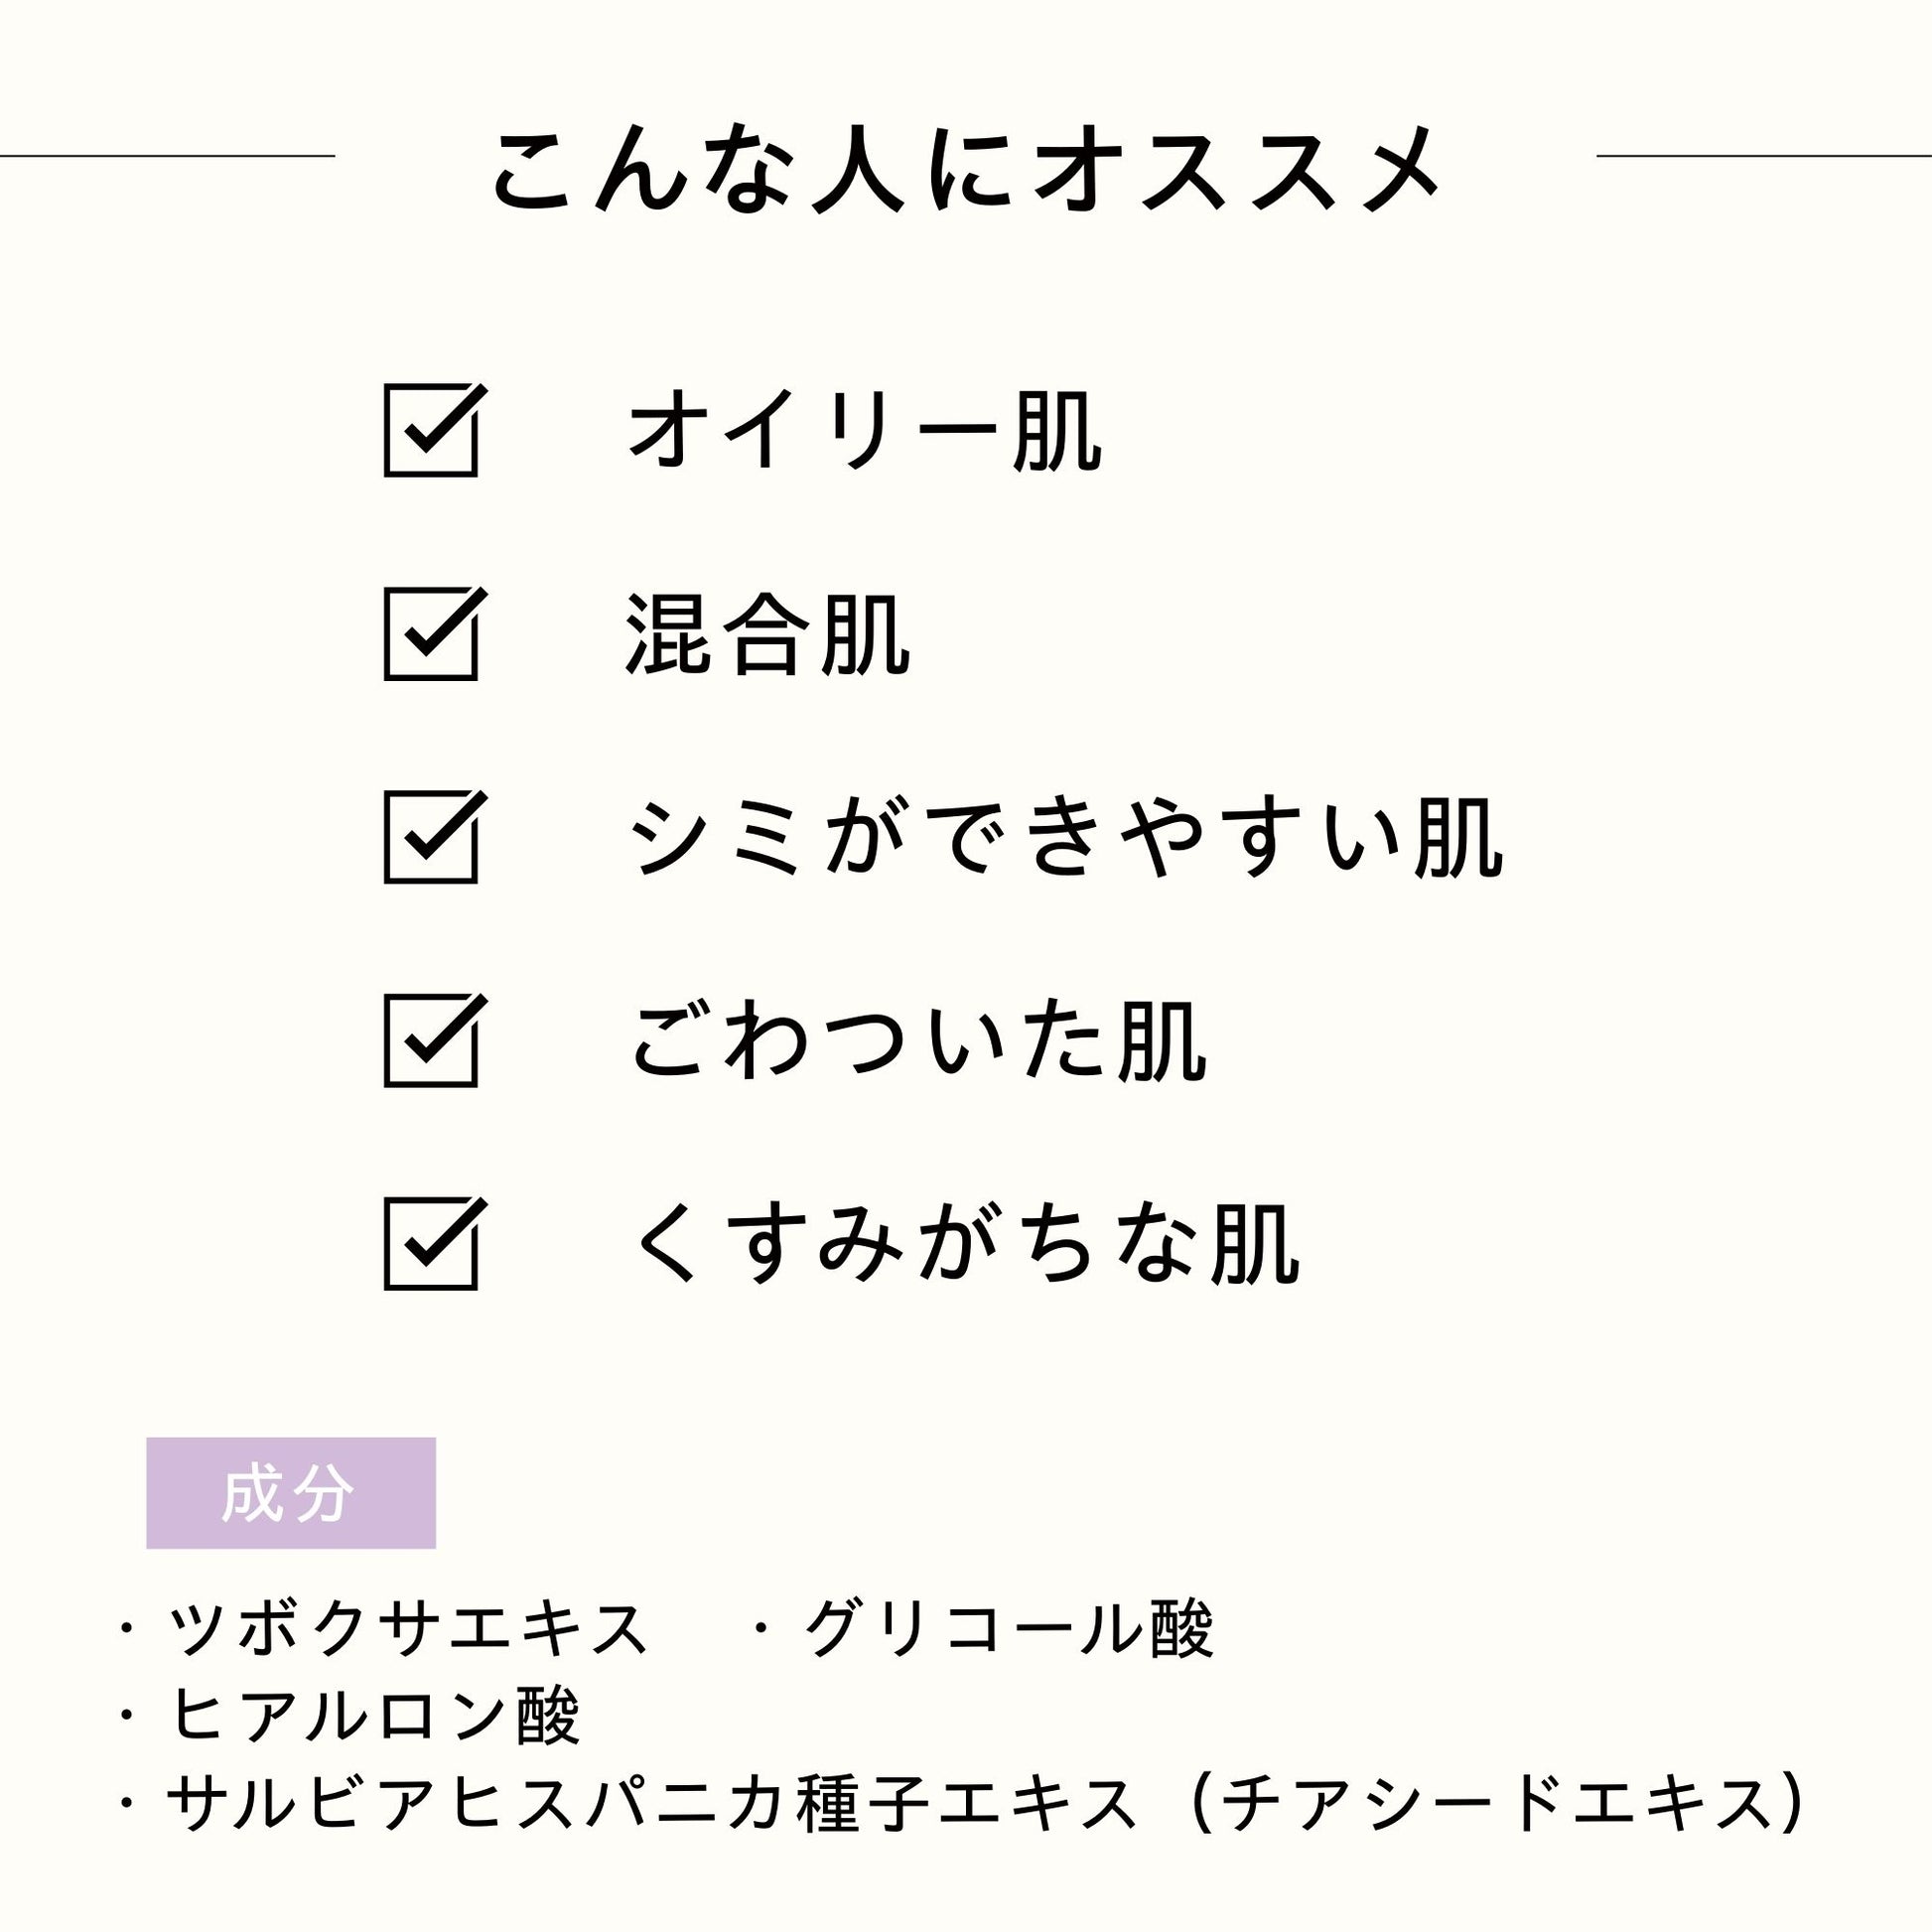Screen dimensions: 1932x1932
Task: Click the horizontal line right of the heading
Action: (x=1763, y=156)
